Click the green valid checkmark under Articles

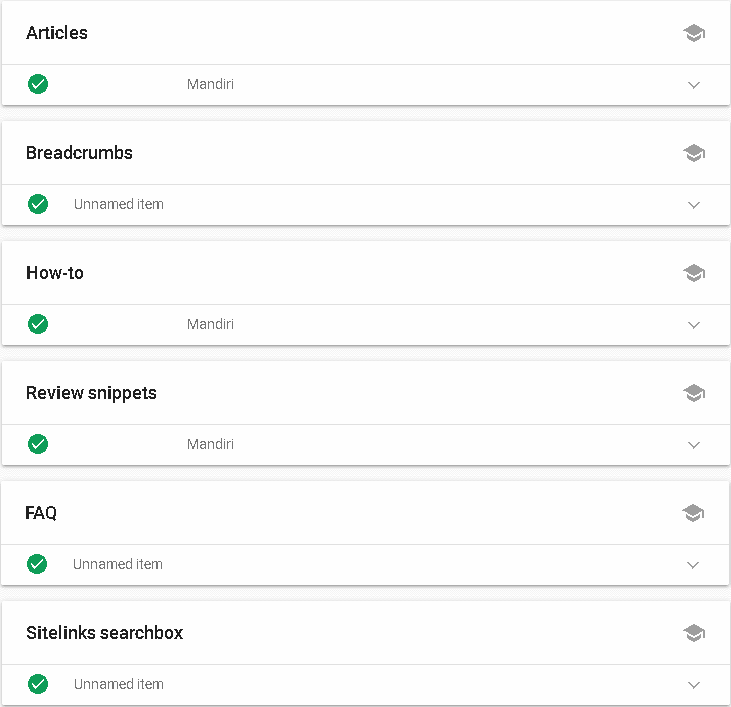tap(38, 84)
